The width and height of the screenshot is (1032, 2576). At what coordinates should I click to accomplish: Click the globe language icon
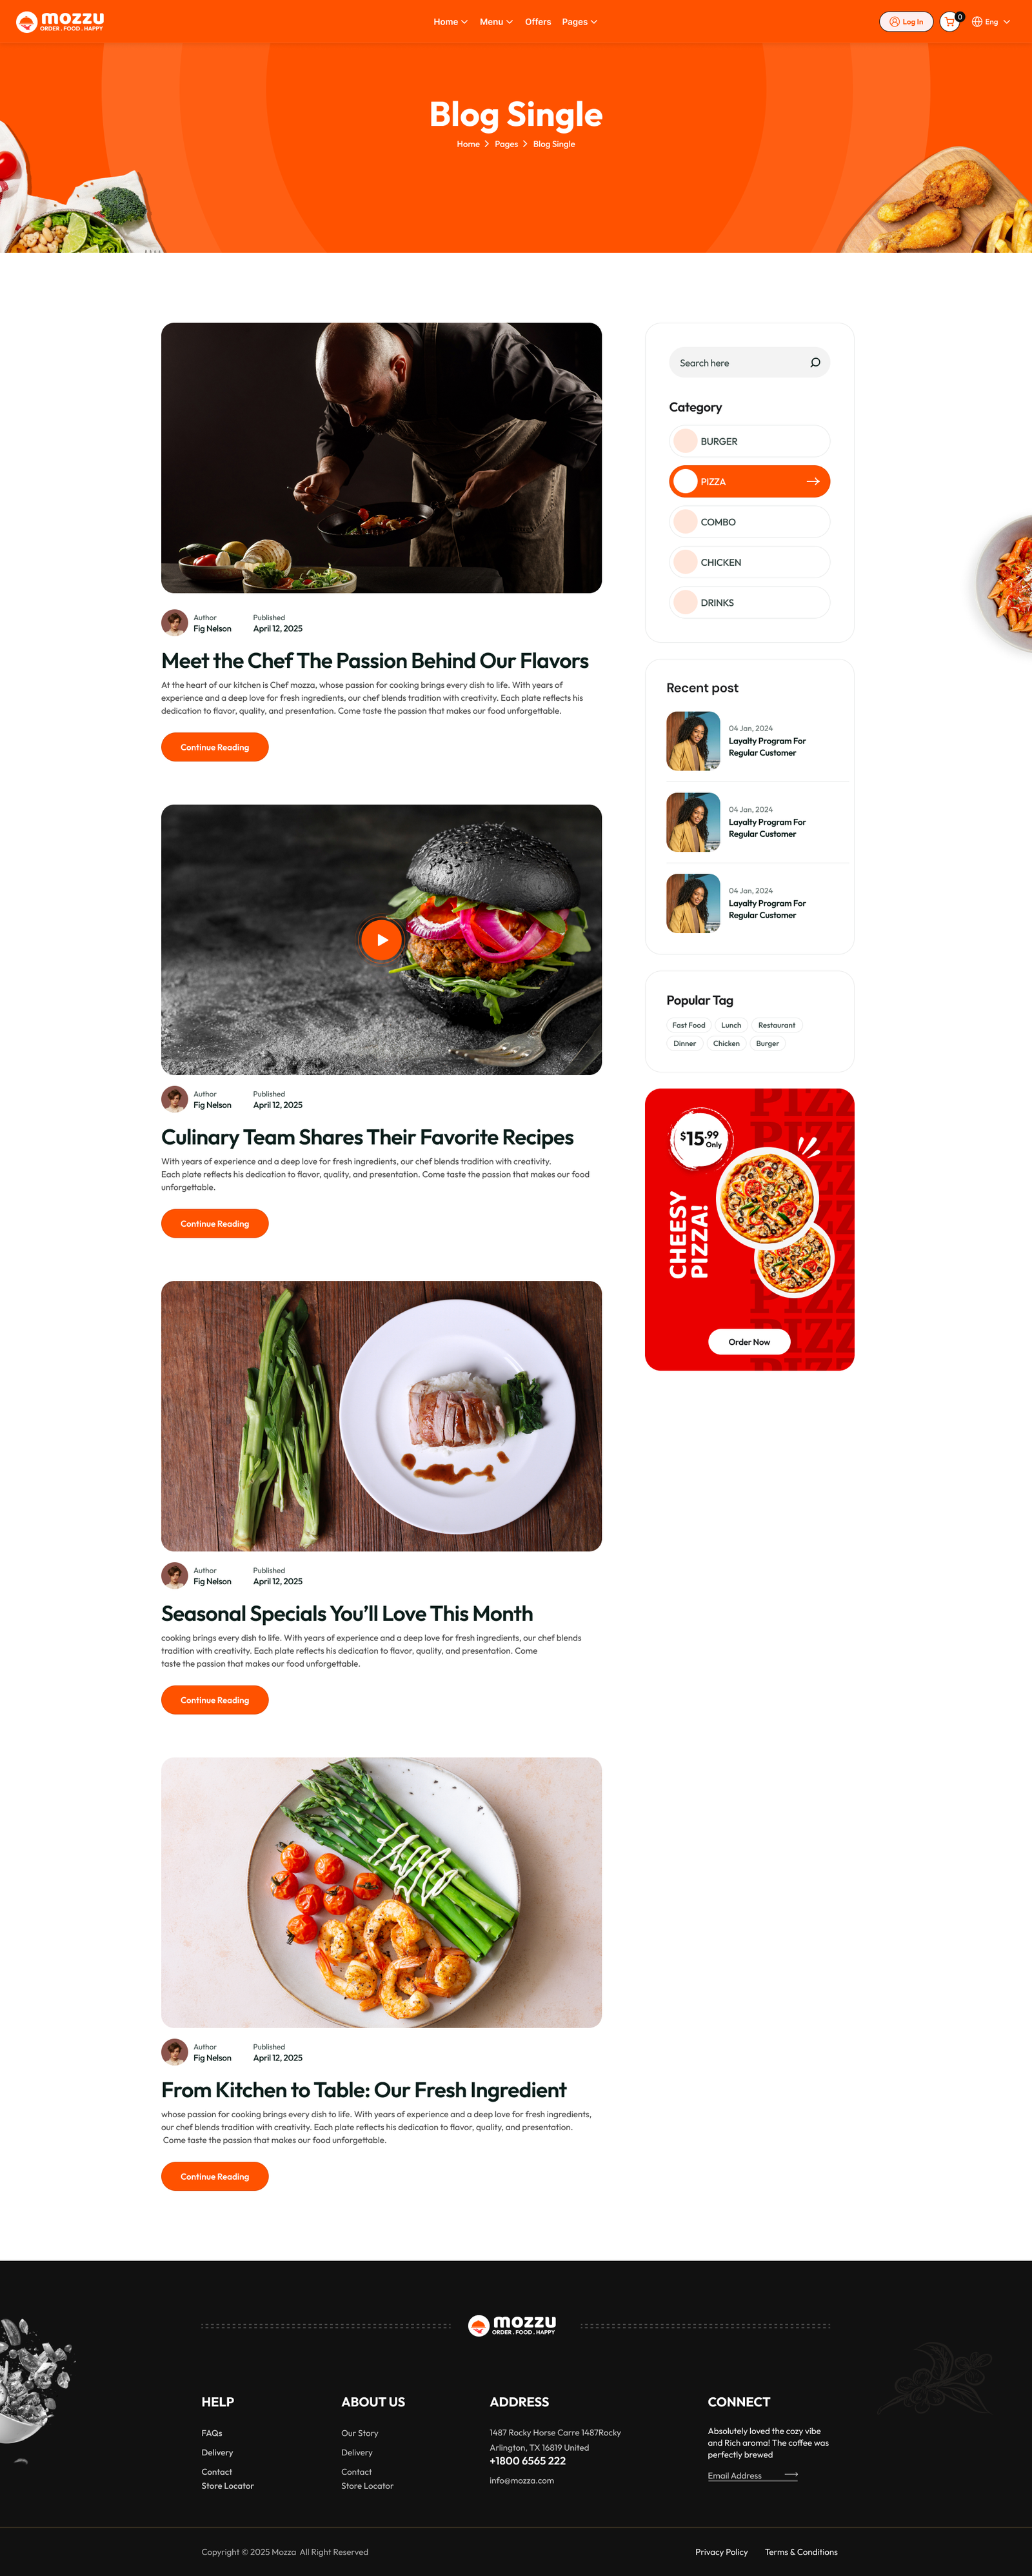coord(977,21)
